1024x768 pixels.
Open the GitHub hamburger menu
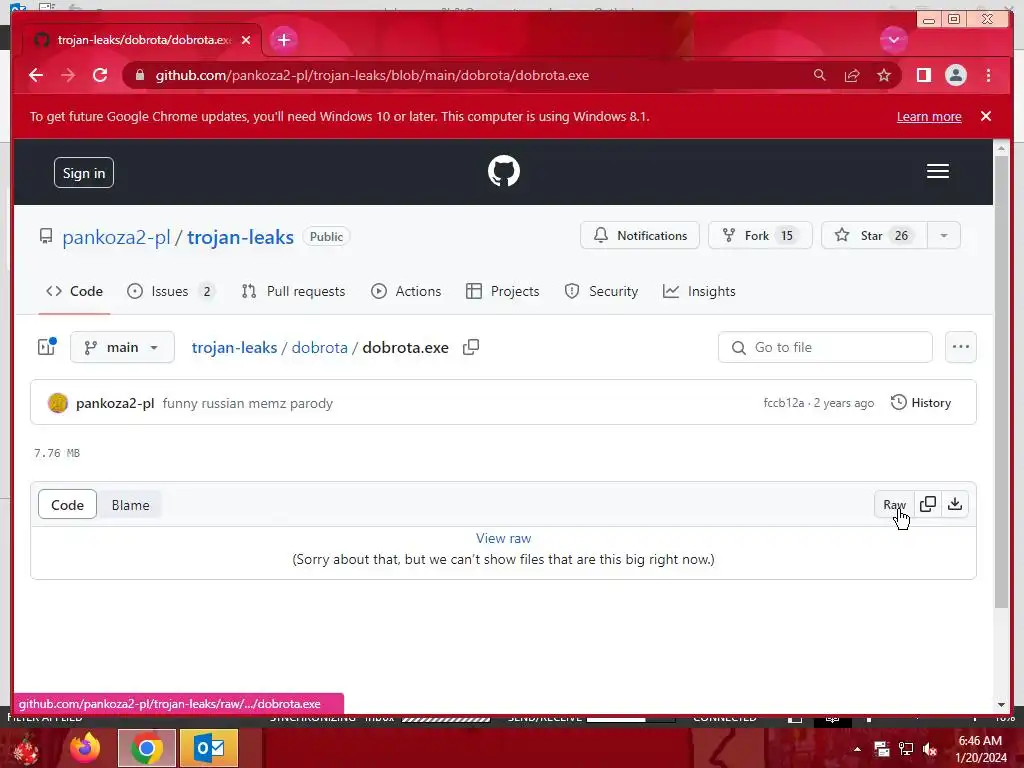point(937,171)
